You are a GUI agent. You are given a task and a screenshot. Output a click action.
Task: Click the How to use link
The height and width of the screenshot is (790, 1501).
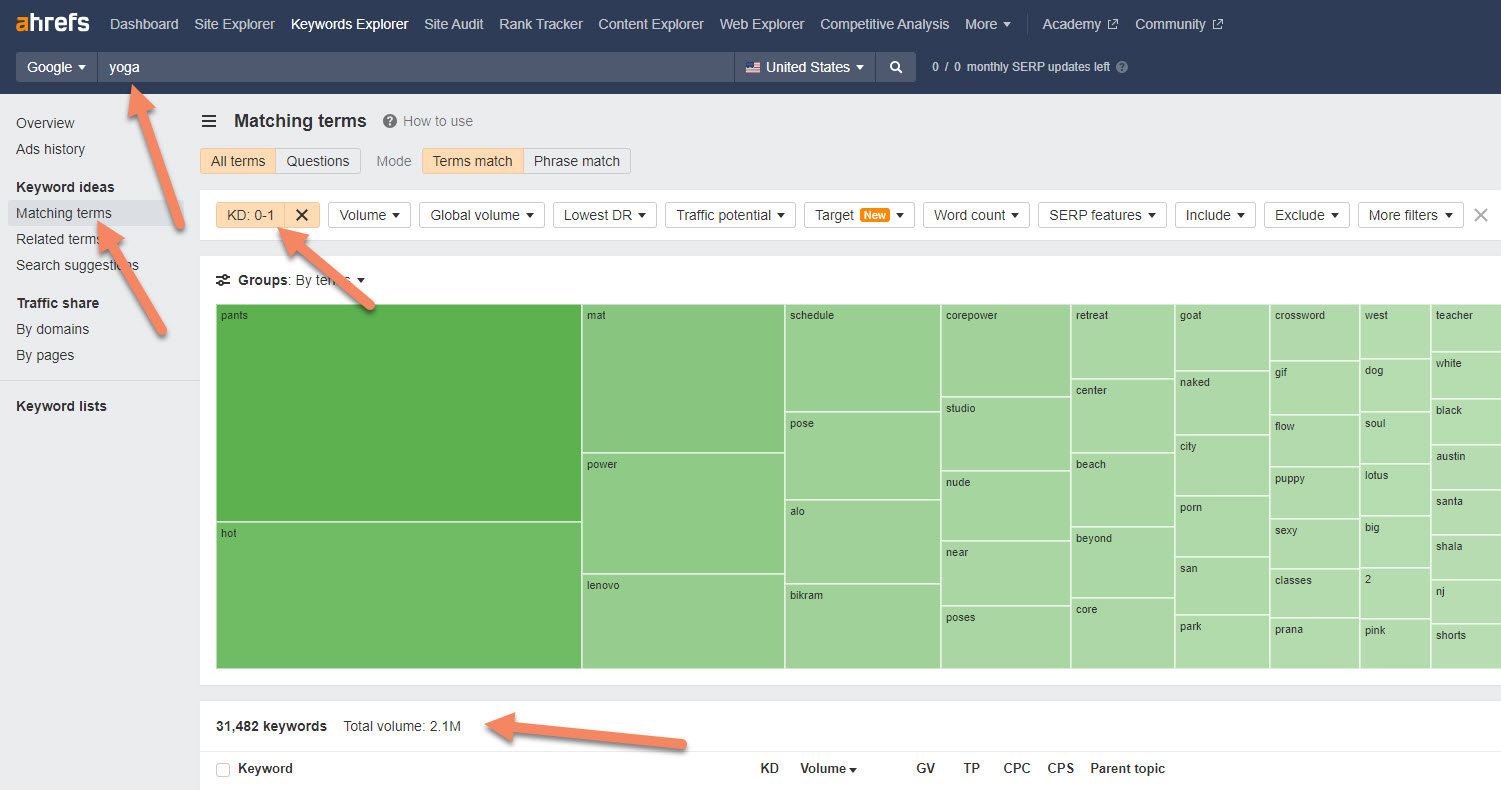[x=438, y=121]
